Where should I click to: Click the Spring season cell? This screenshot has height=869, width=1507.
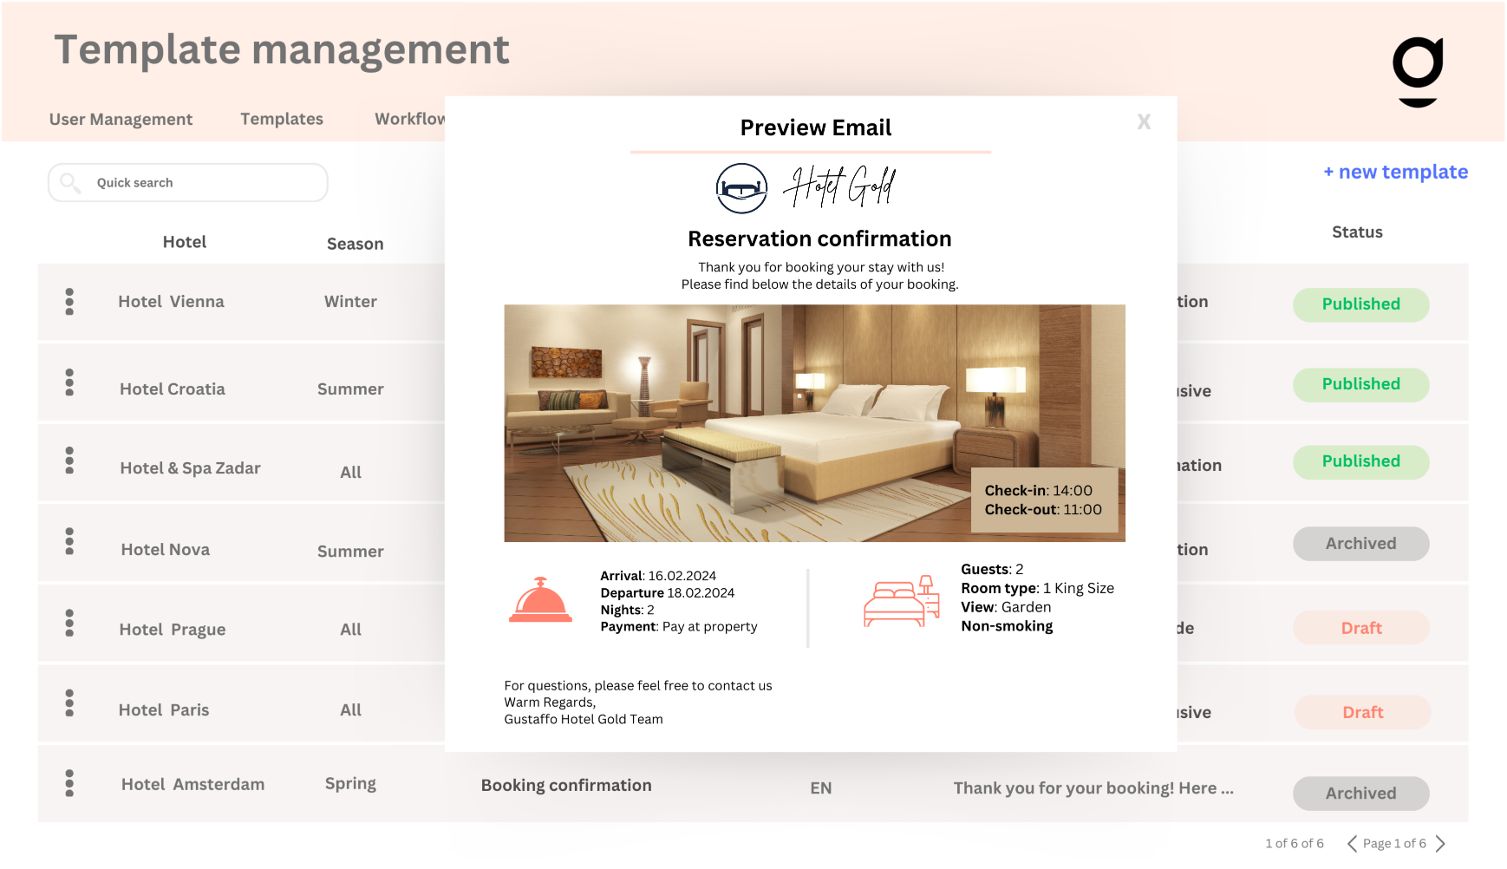coord(350,784)
